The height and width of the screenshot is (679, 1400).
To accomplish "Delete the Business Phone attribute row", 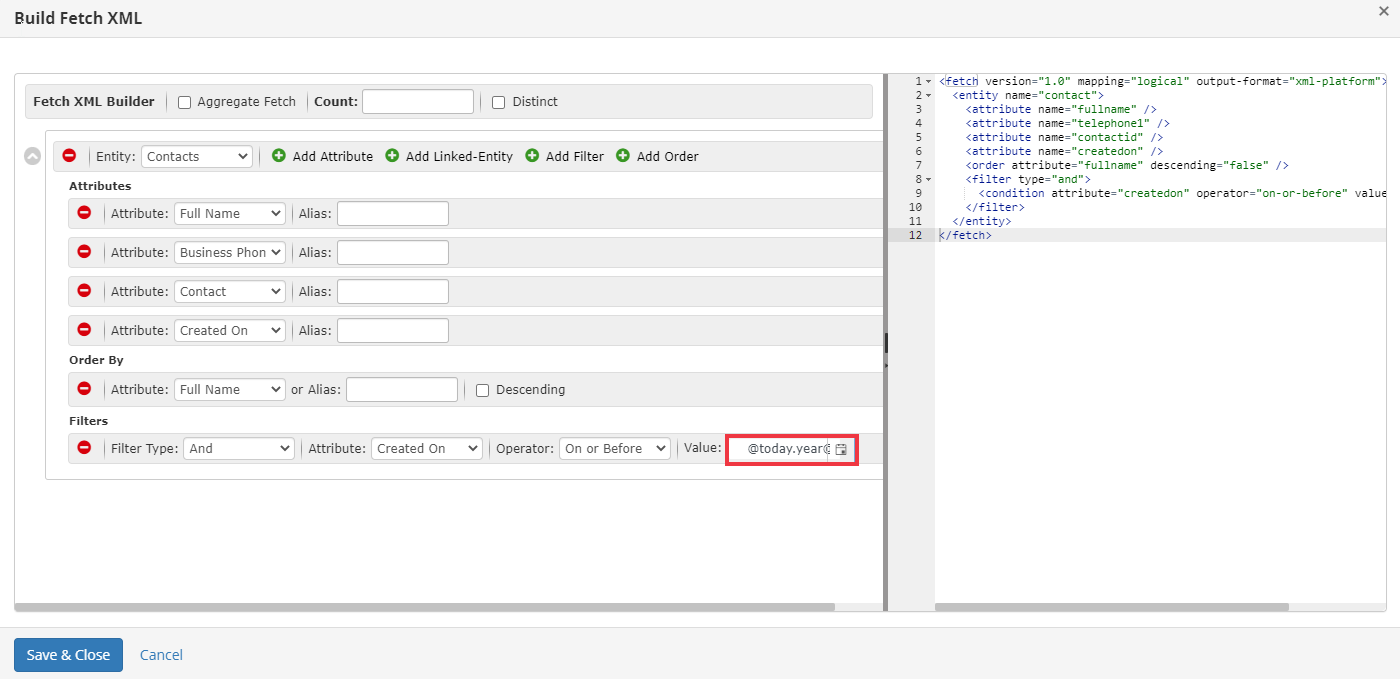I will [x=84, y=252].
